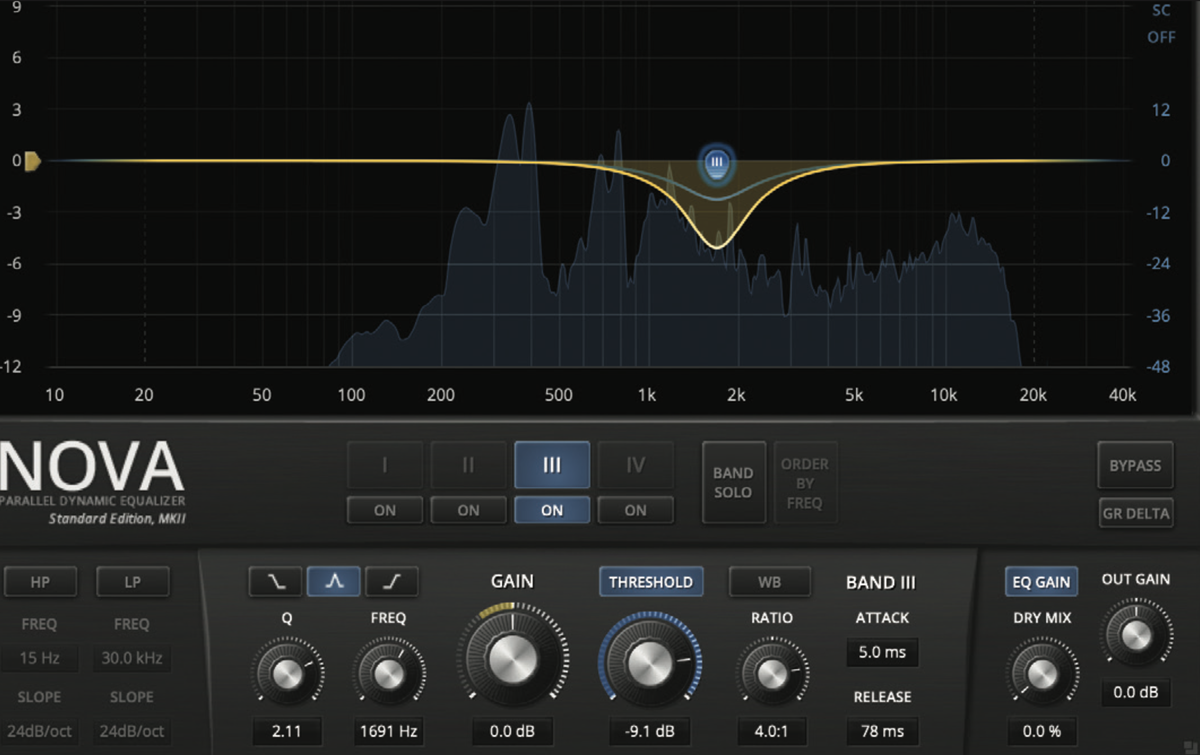This screenshot has height=755, width=1200.
Task: Click the Q value field showing 2.11
Action: point(287,731)
